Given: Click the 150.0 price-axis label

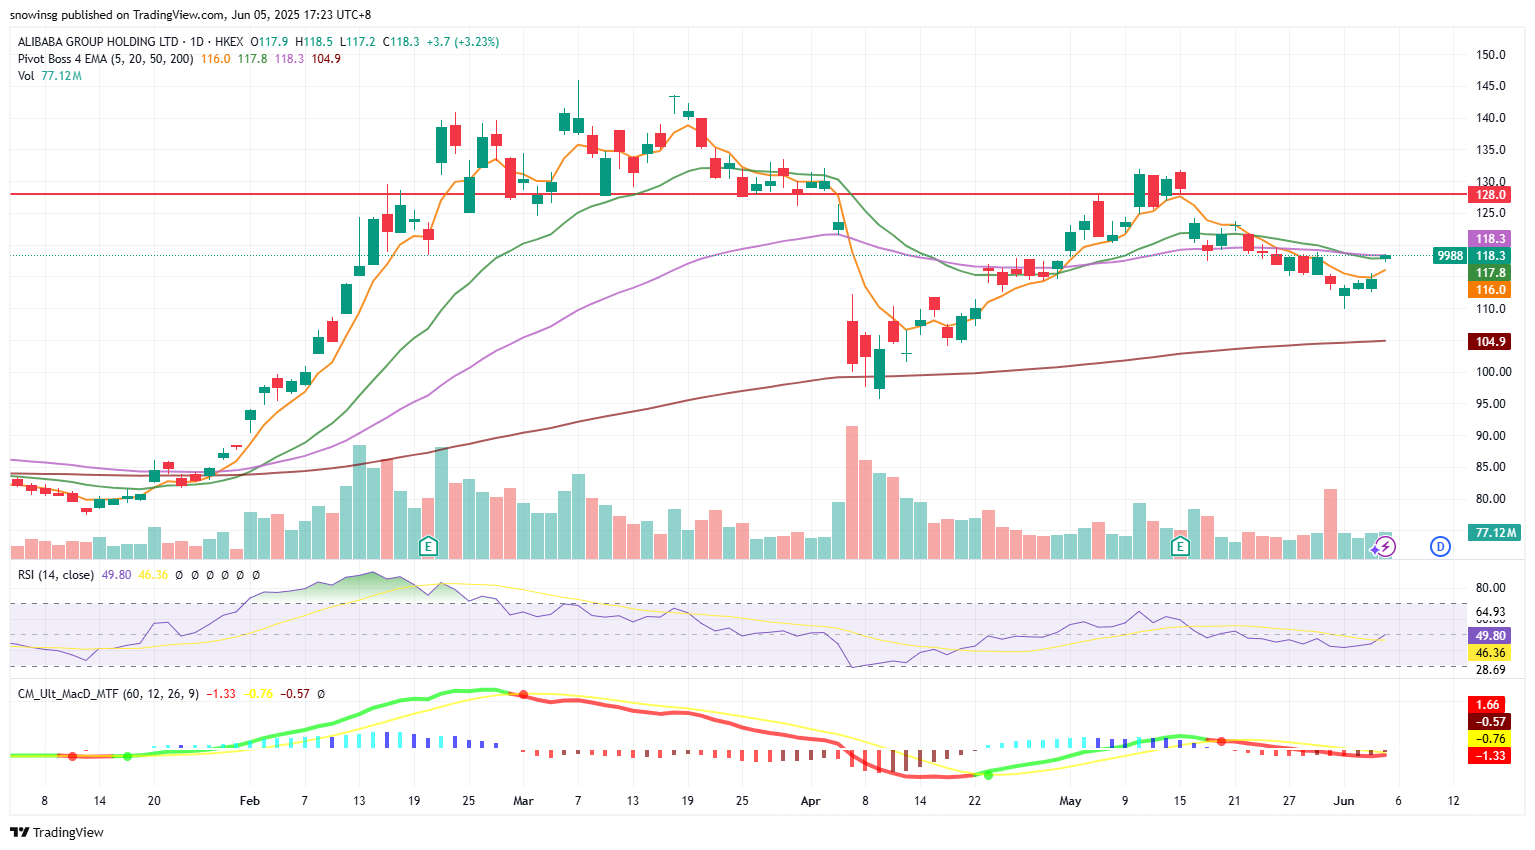Looking at the screenshot, I should pos(1491,55).
